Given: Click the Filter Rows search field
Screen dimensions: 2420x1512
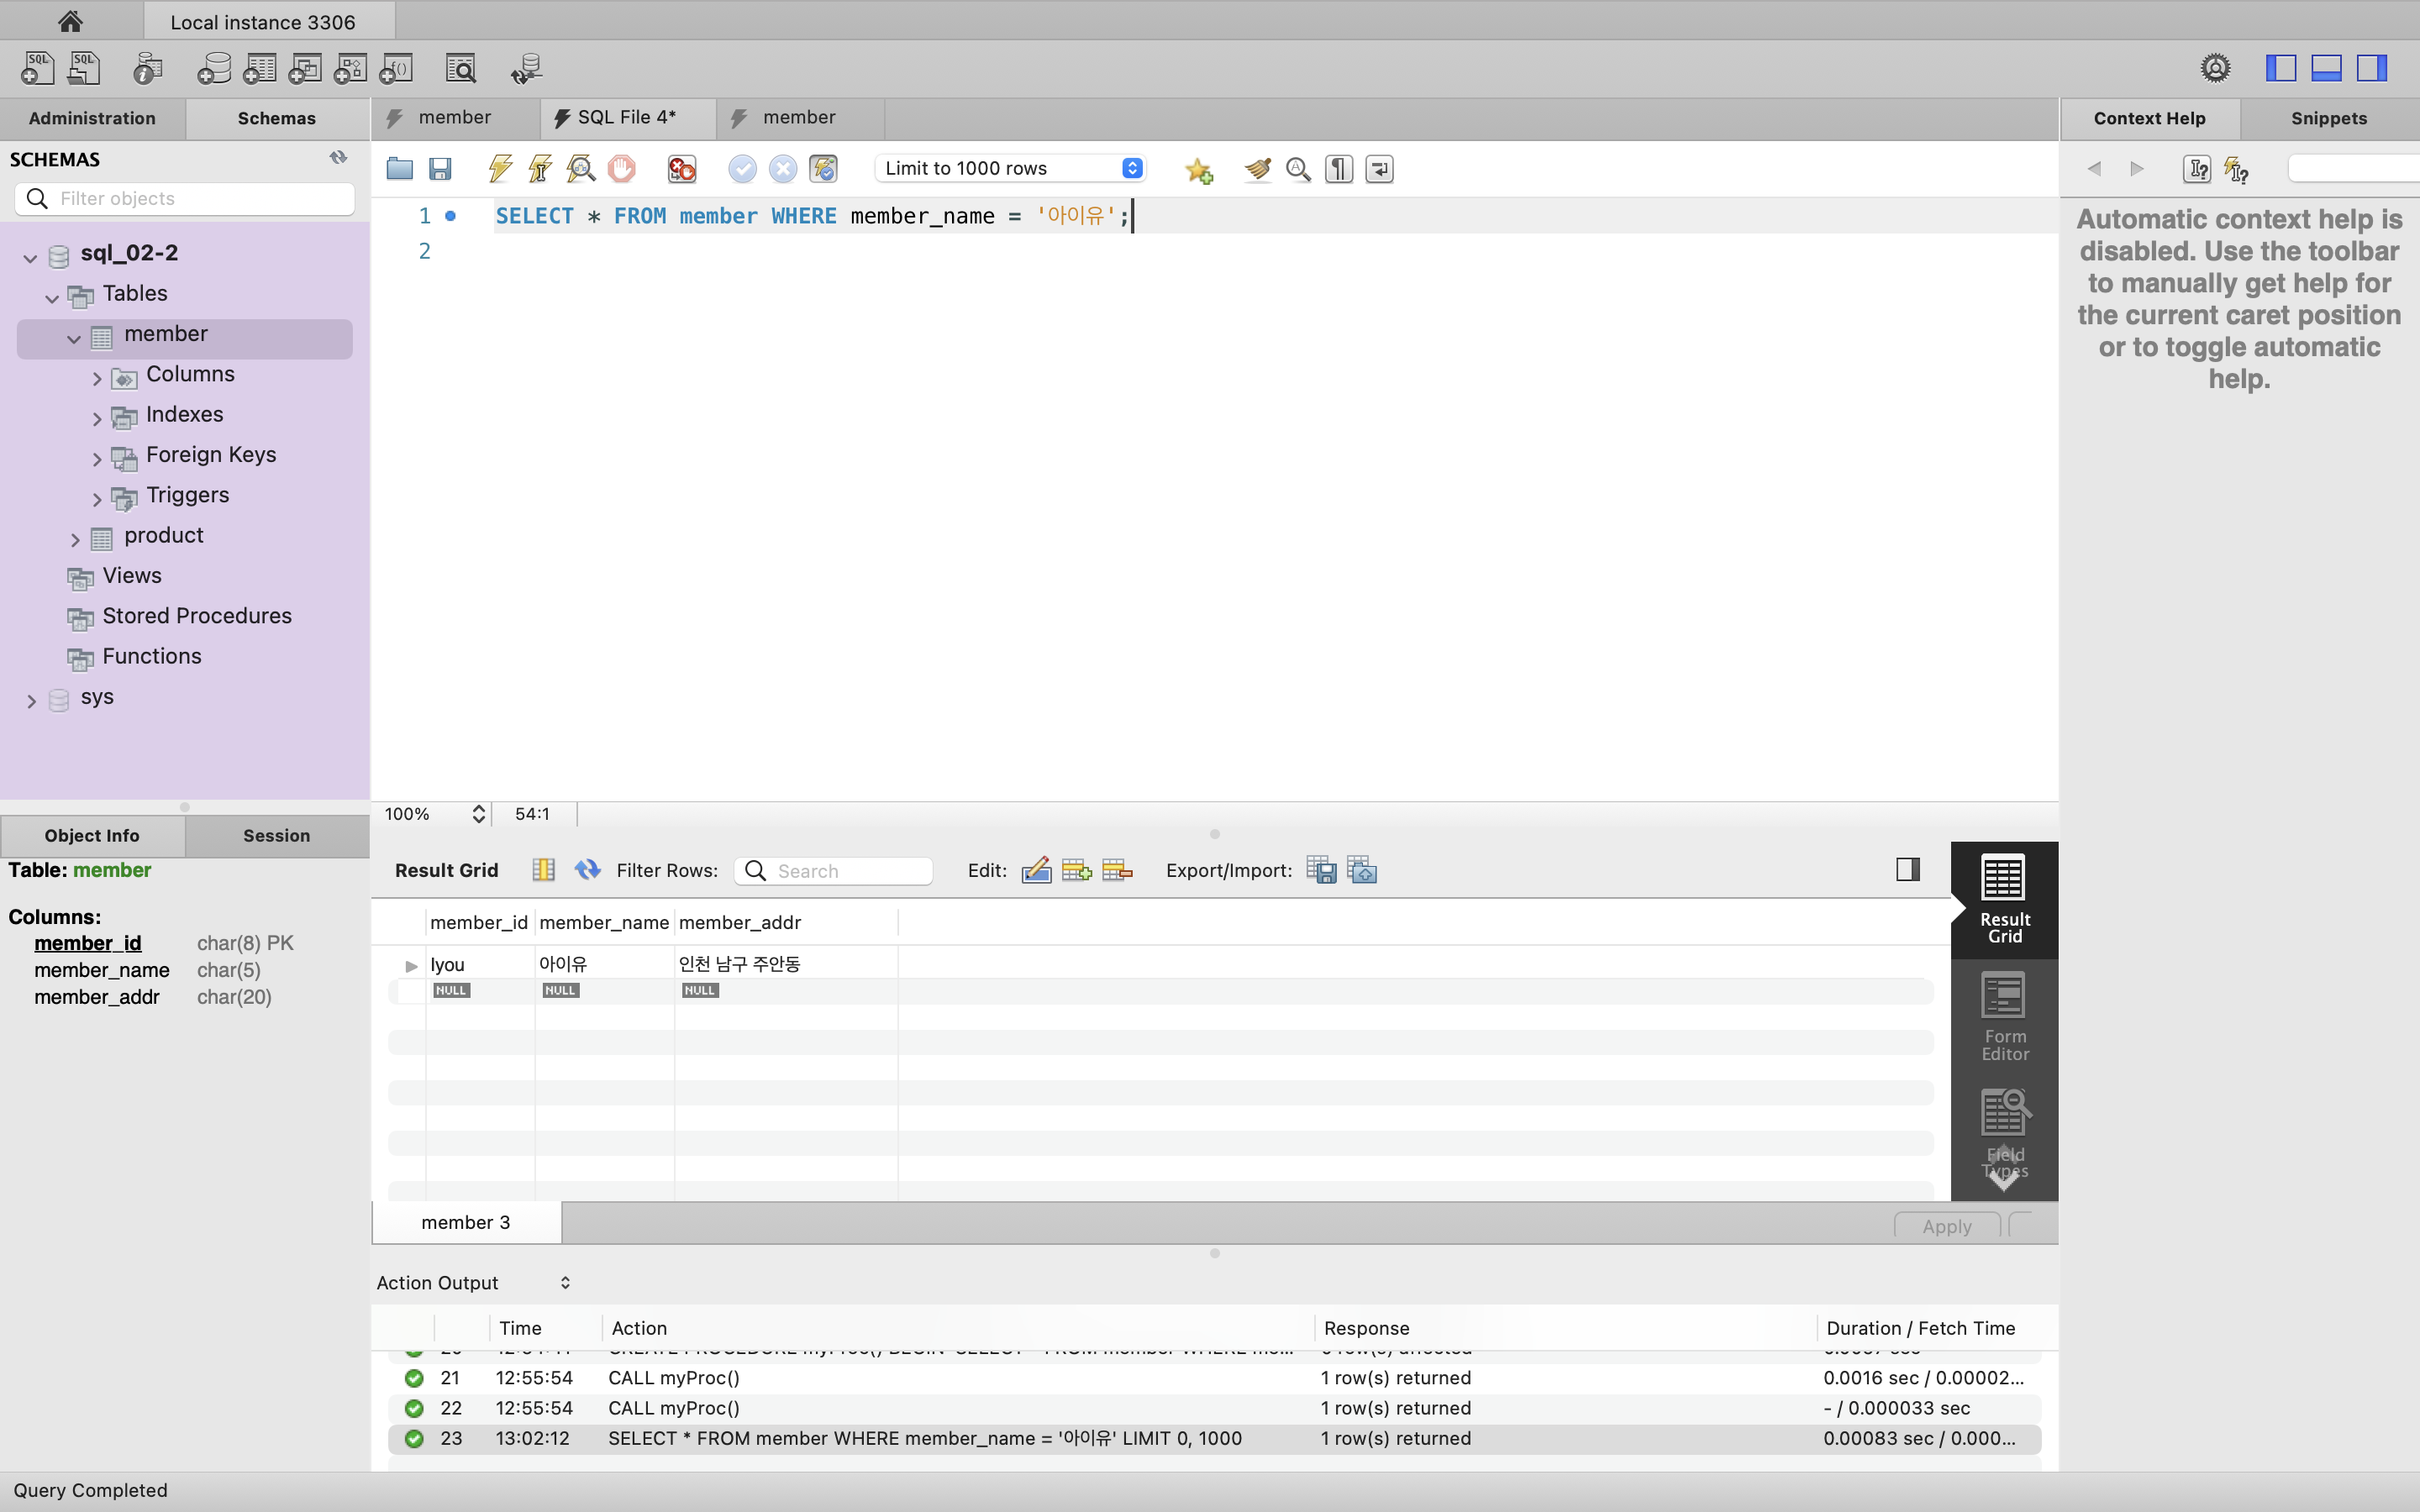Looking at the screenshot, I should [846, 871].
